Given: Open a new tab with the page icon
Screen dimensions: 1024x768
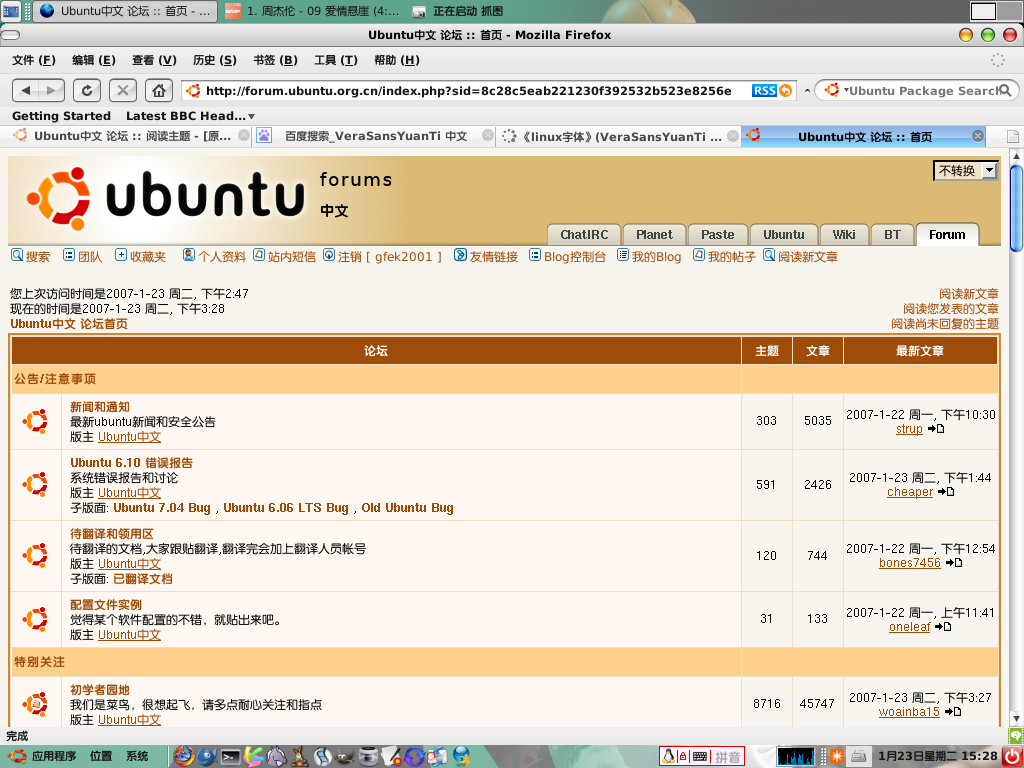Looking at the screenshot, I should [x=1012, y=136].
